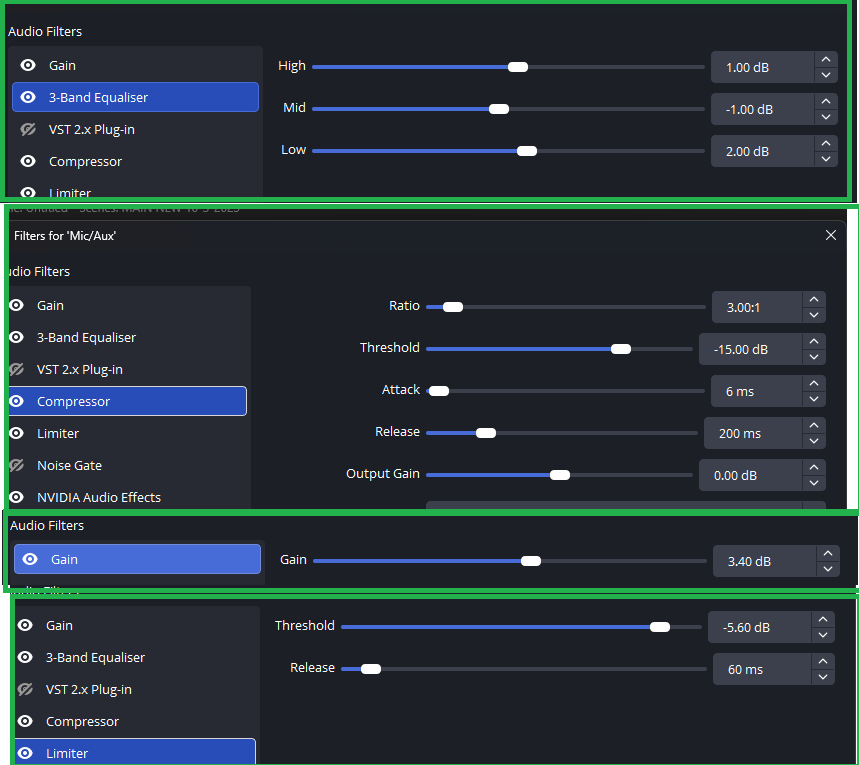Increase the Mid value with its up arrow

tap(826, 101)
